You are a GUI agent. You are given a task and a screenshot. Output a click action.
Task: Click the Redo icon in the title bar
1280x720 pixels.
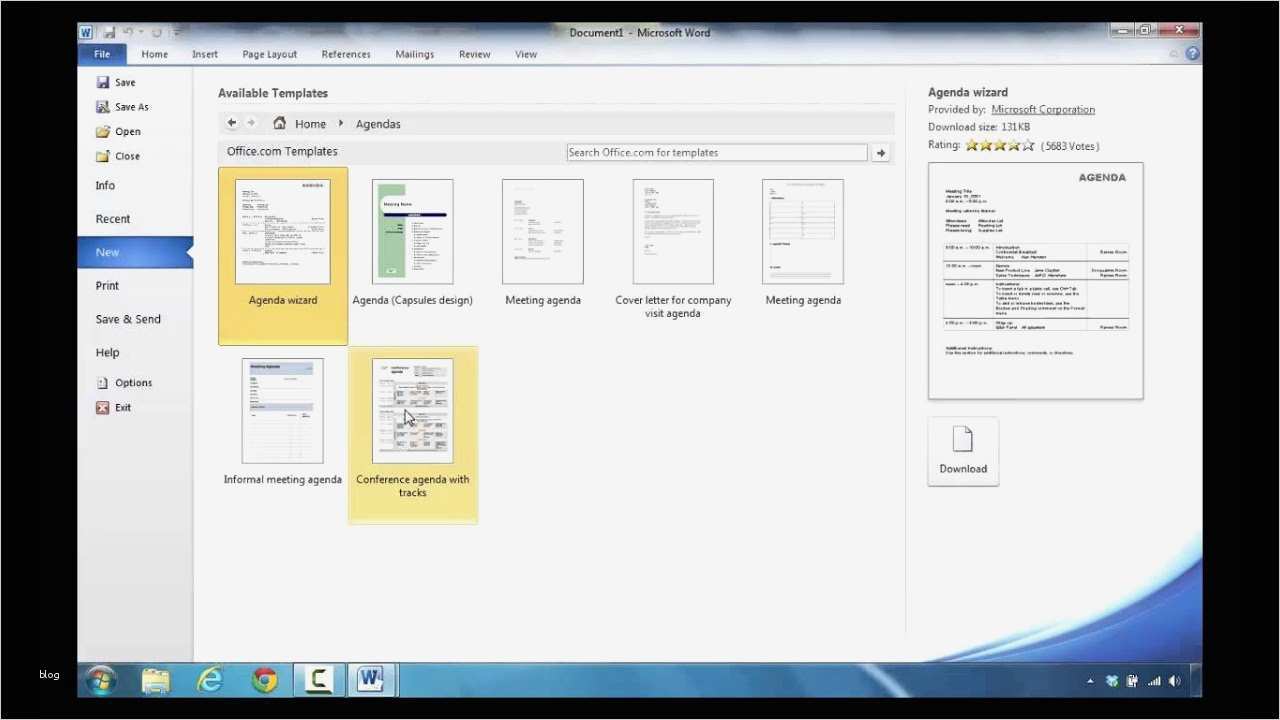point(156,32)
